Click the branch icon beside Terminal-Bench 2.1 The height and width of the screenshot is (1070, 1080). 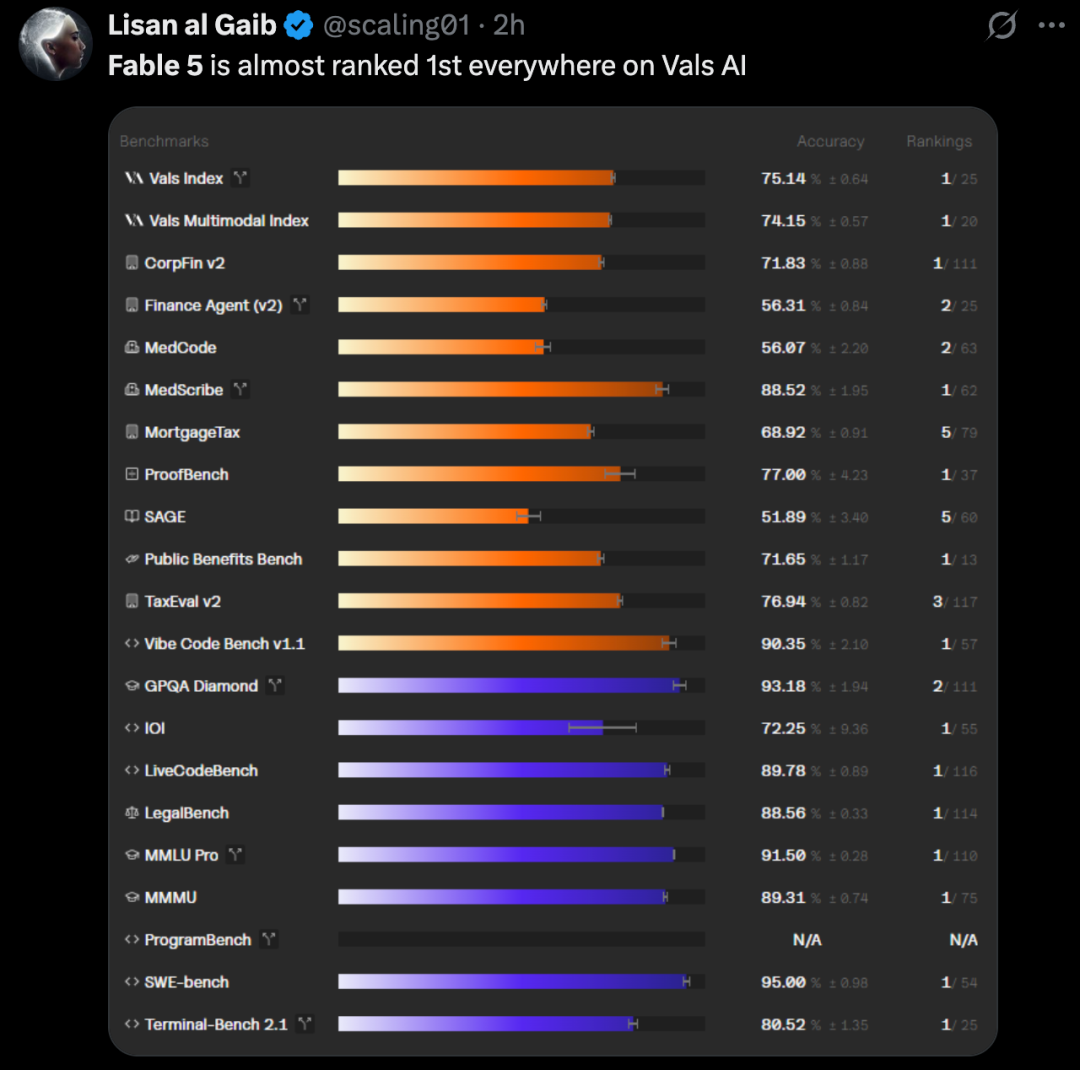pos(304,1024)
